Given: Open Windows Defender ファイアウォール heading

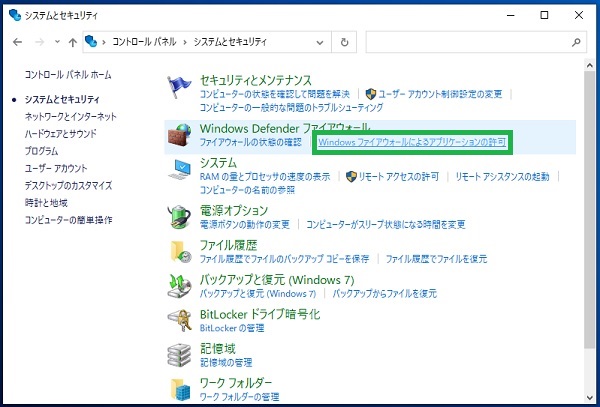Looking at the screenshot, I should [x=285, y=128].
